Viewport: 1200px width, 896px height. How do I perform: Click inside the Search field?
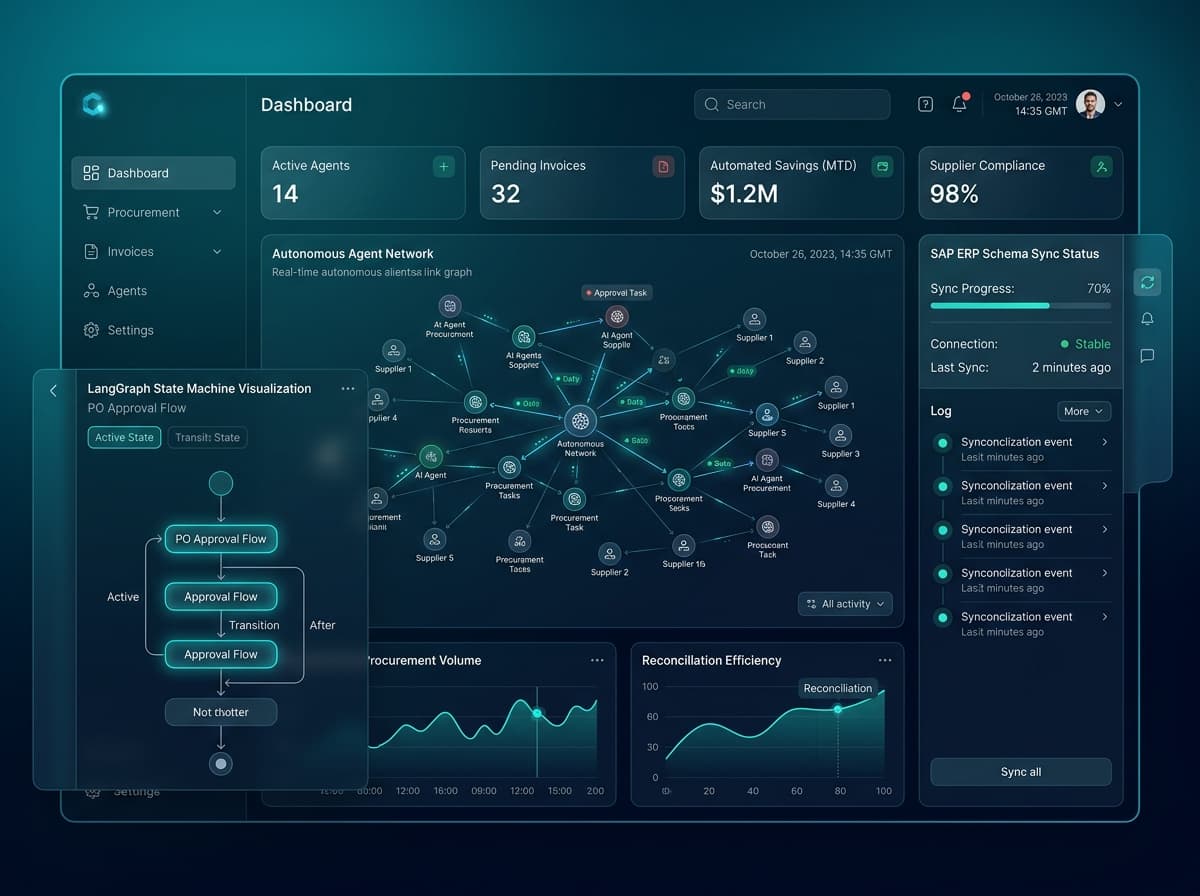pos(792,104)
